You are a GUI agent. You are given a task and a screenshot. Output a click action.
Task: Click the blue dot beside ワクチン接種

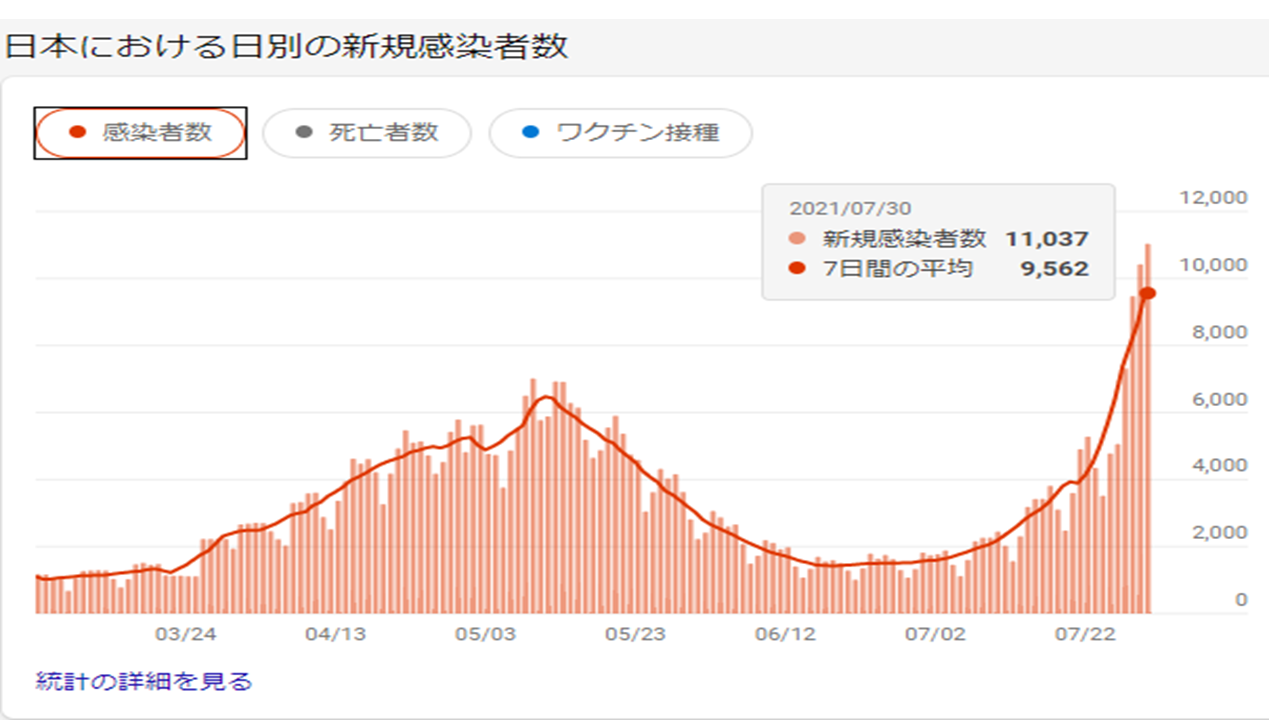click(x=531, y=133)
